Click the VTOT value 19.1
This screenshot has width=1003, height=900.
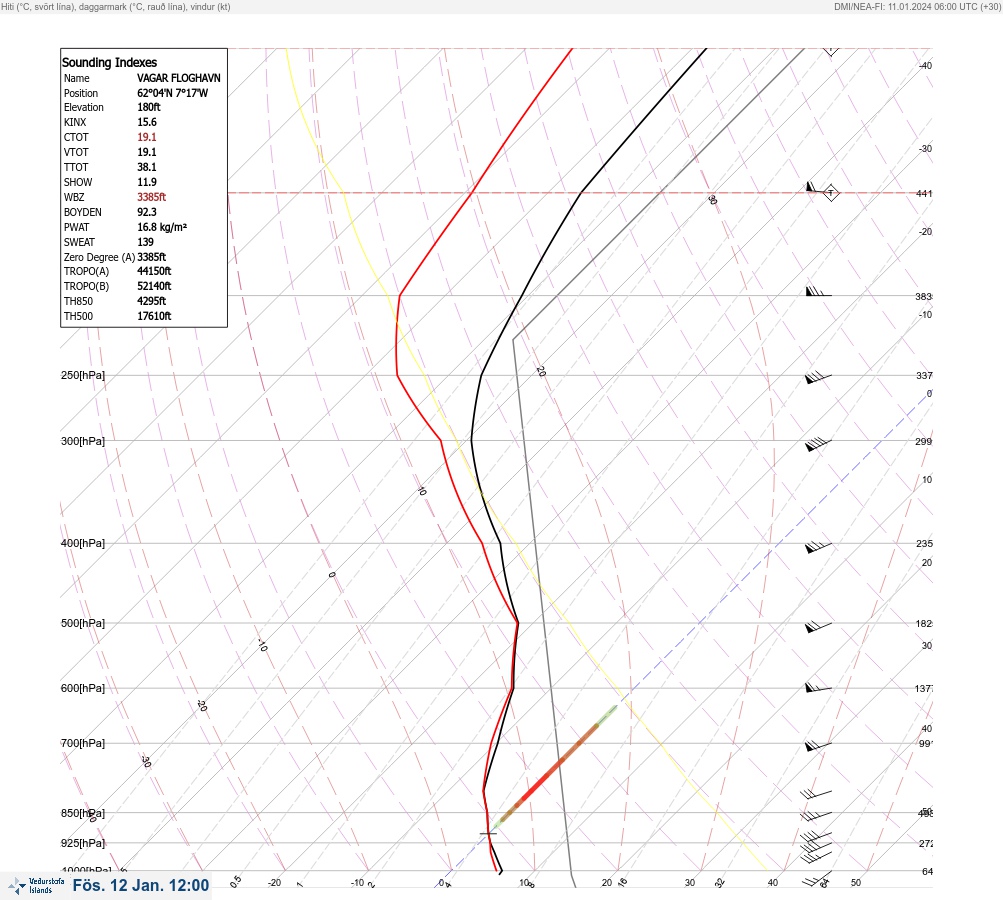(x=147, y=152)
